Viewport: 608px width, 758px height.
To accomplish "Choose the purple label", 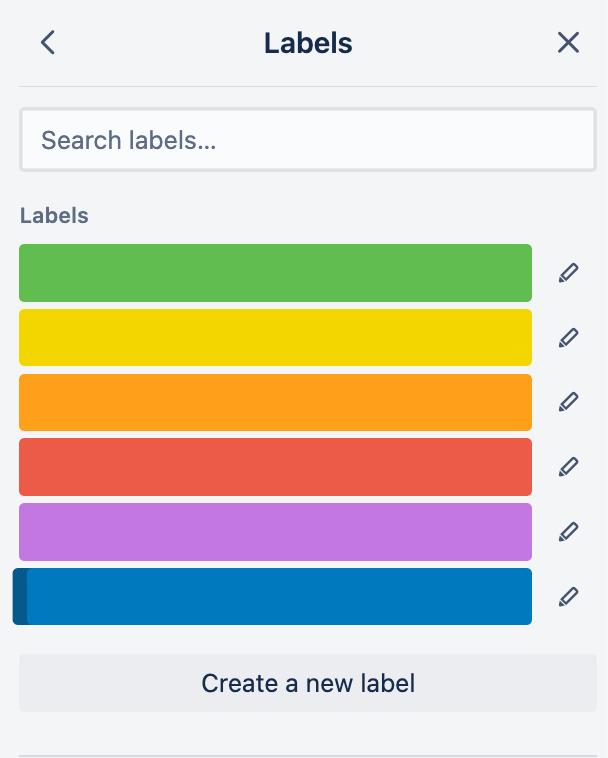I will (x=275, y=532).
